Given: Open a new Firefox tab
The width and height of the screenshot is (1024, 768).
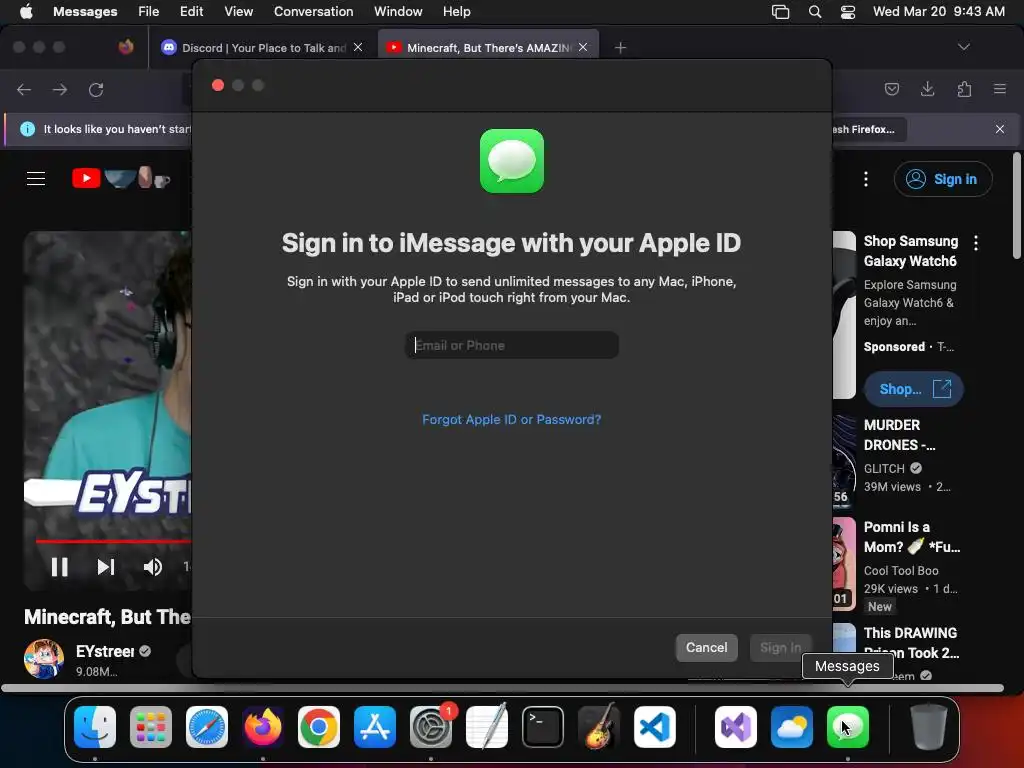Looking at the screenshot, I should [x=620, y=48].
